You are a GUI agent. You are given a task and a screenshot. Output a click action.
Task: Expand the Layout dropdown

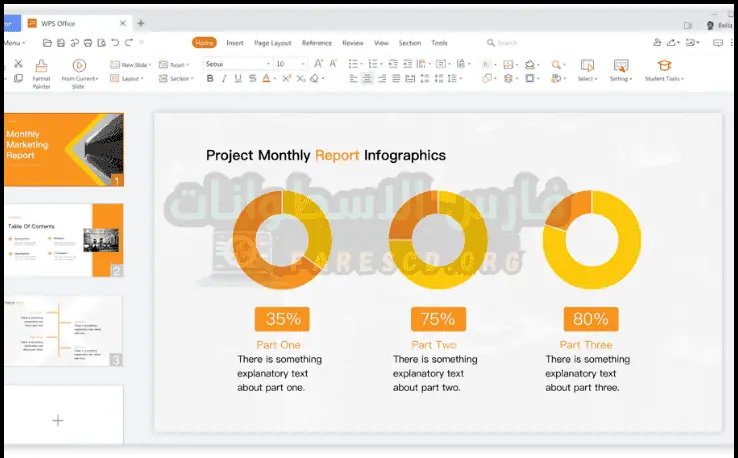click(131, 78)
